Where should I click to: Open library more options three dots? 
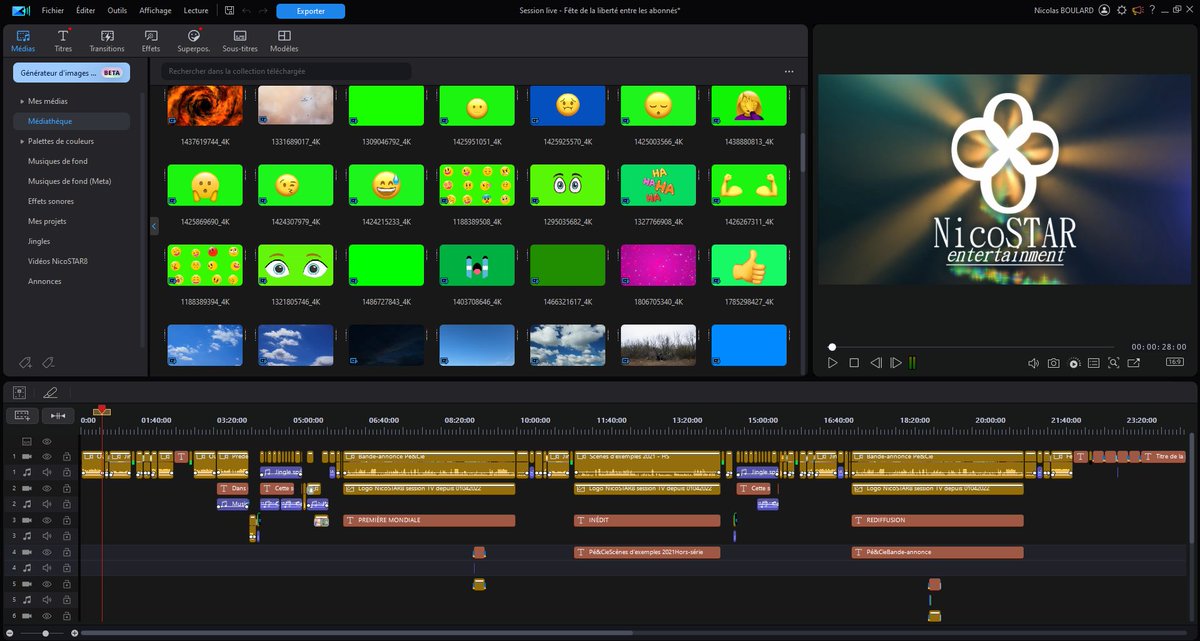pyautogui.click(x=789, y=72)
